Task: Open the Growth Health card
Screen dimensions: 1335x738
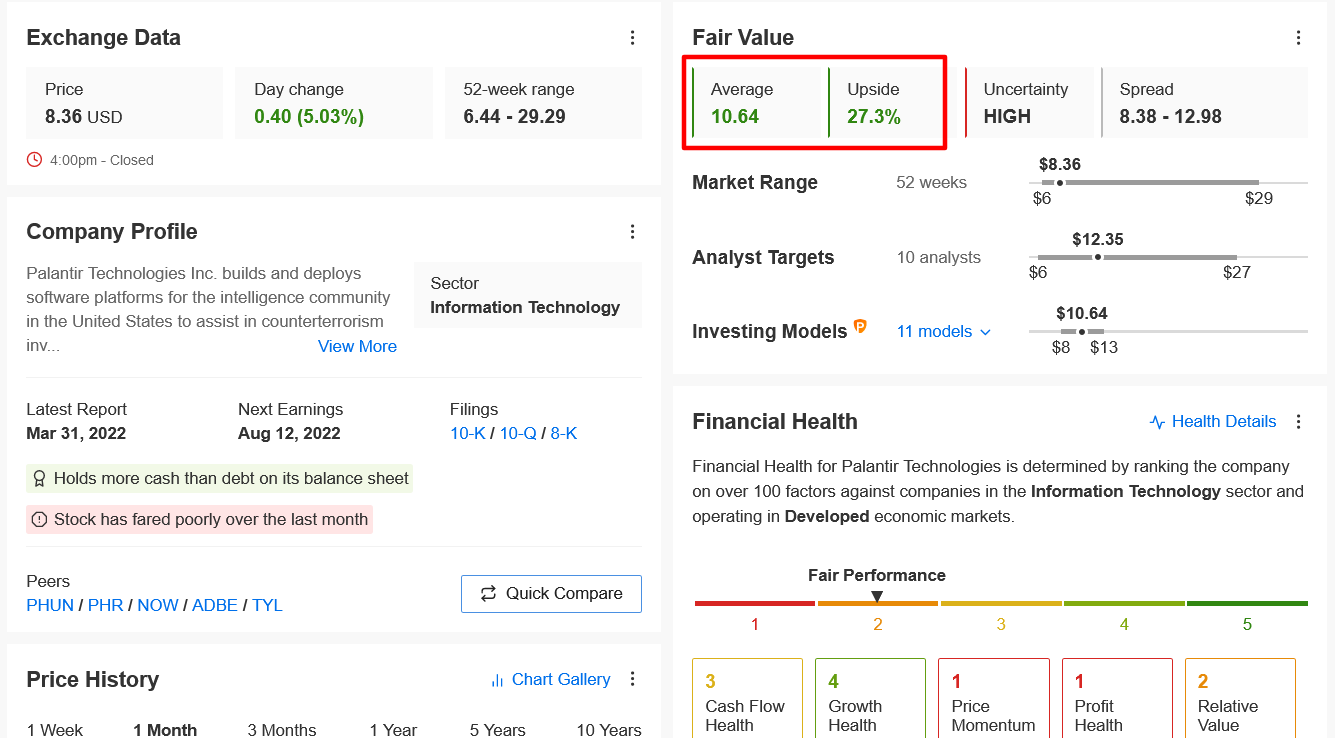Action: pos(870,698)
